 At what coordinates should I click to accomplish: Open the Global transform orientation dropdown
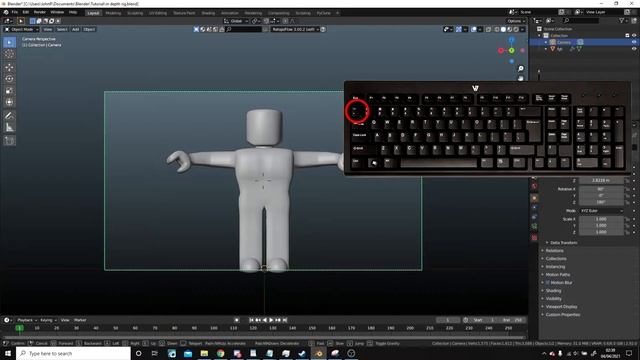point(236,21)
